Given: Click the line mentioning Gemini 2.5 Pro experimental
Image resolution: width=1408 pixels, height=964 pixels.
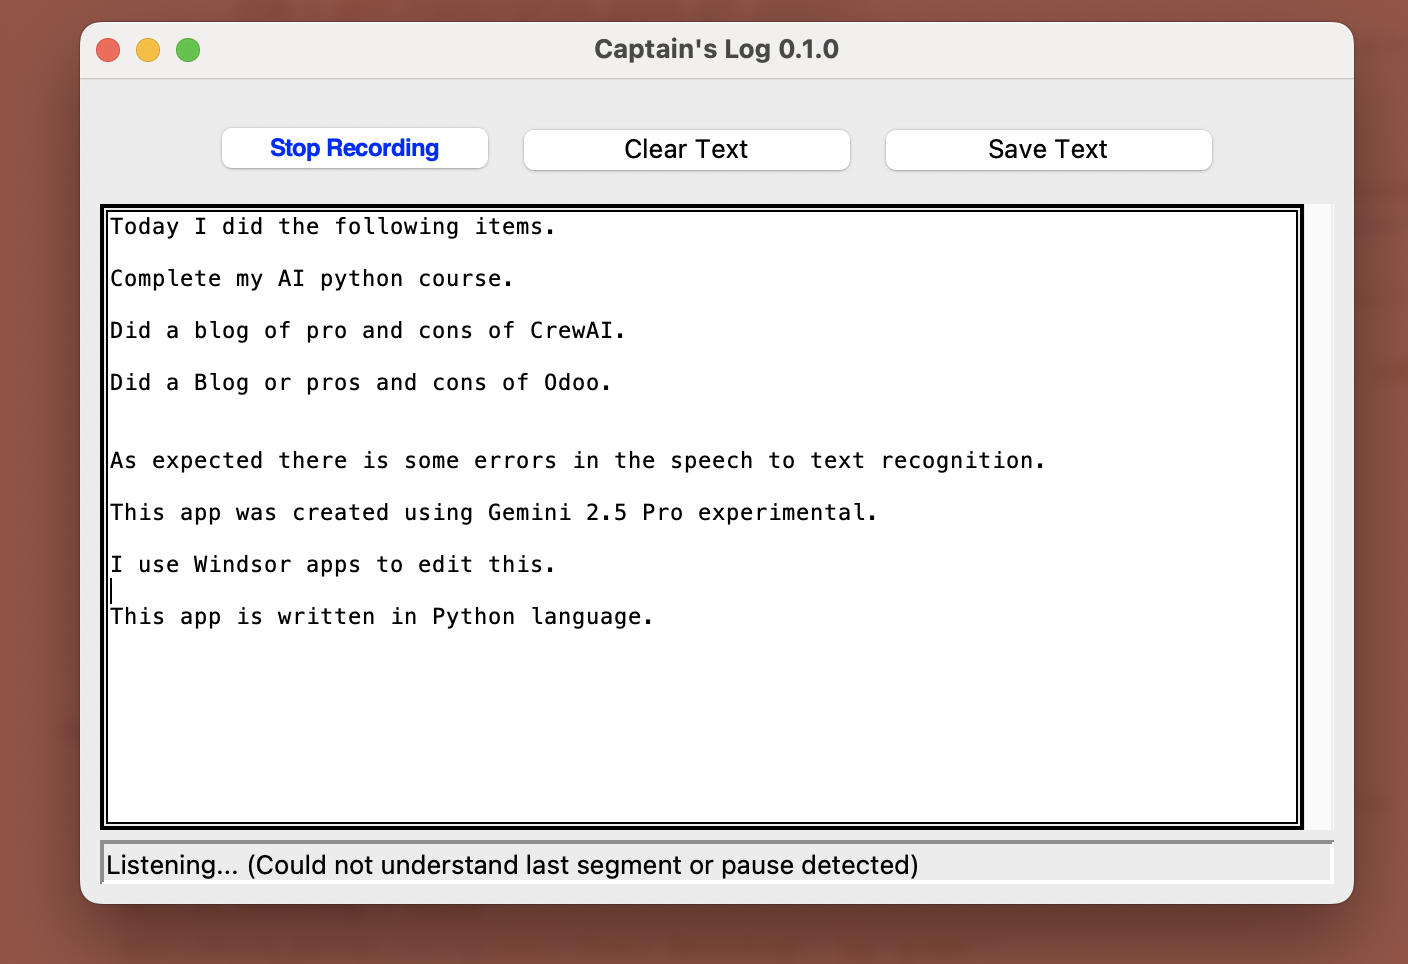Looking at the screenshot, I should tap(494, 513).
